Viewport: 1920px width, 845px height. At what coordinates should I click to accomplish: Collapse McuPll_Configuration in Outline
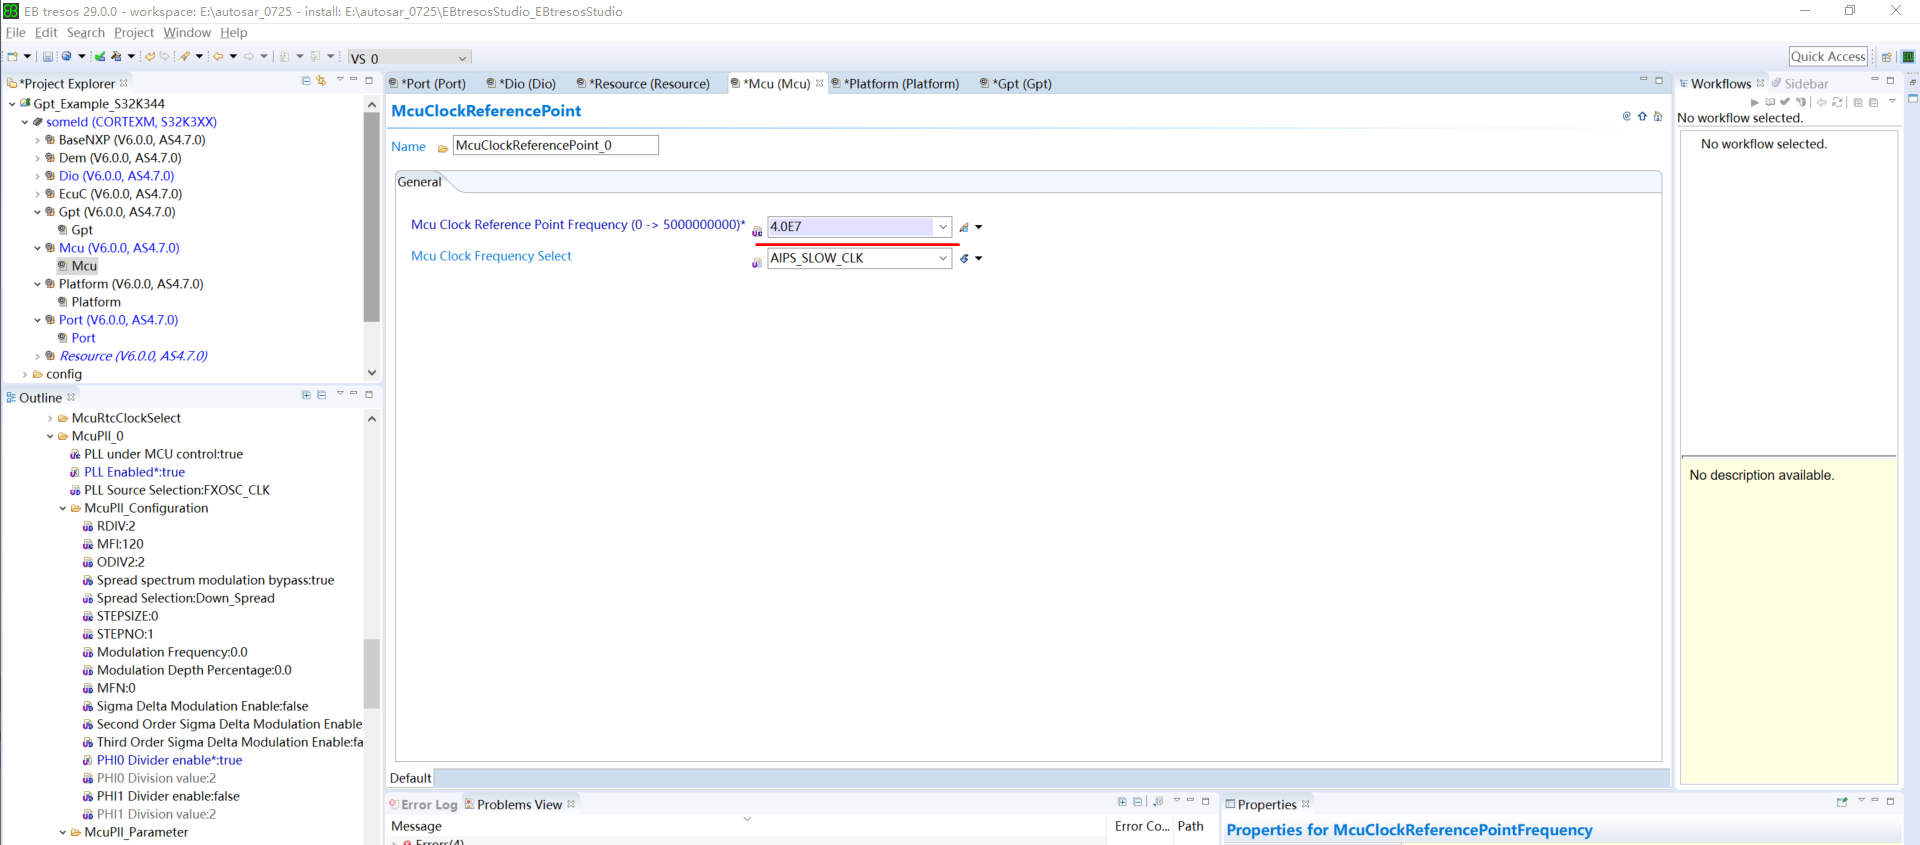click(62, 508)
